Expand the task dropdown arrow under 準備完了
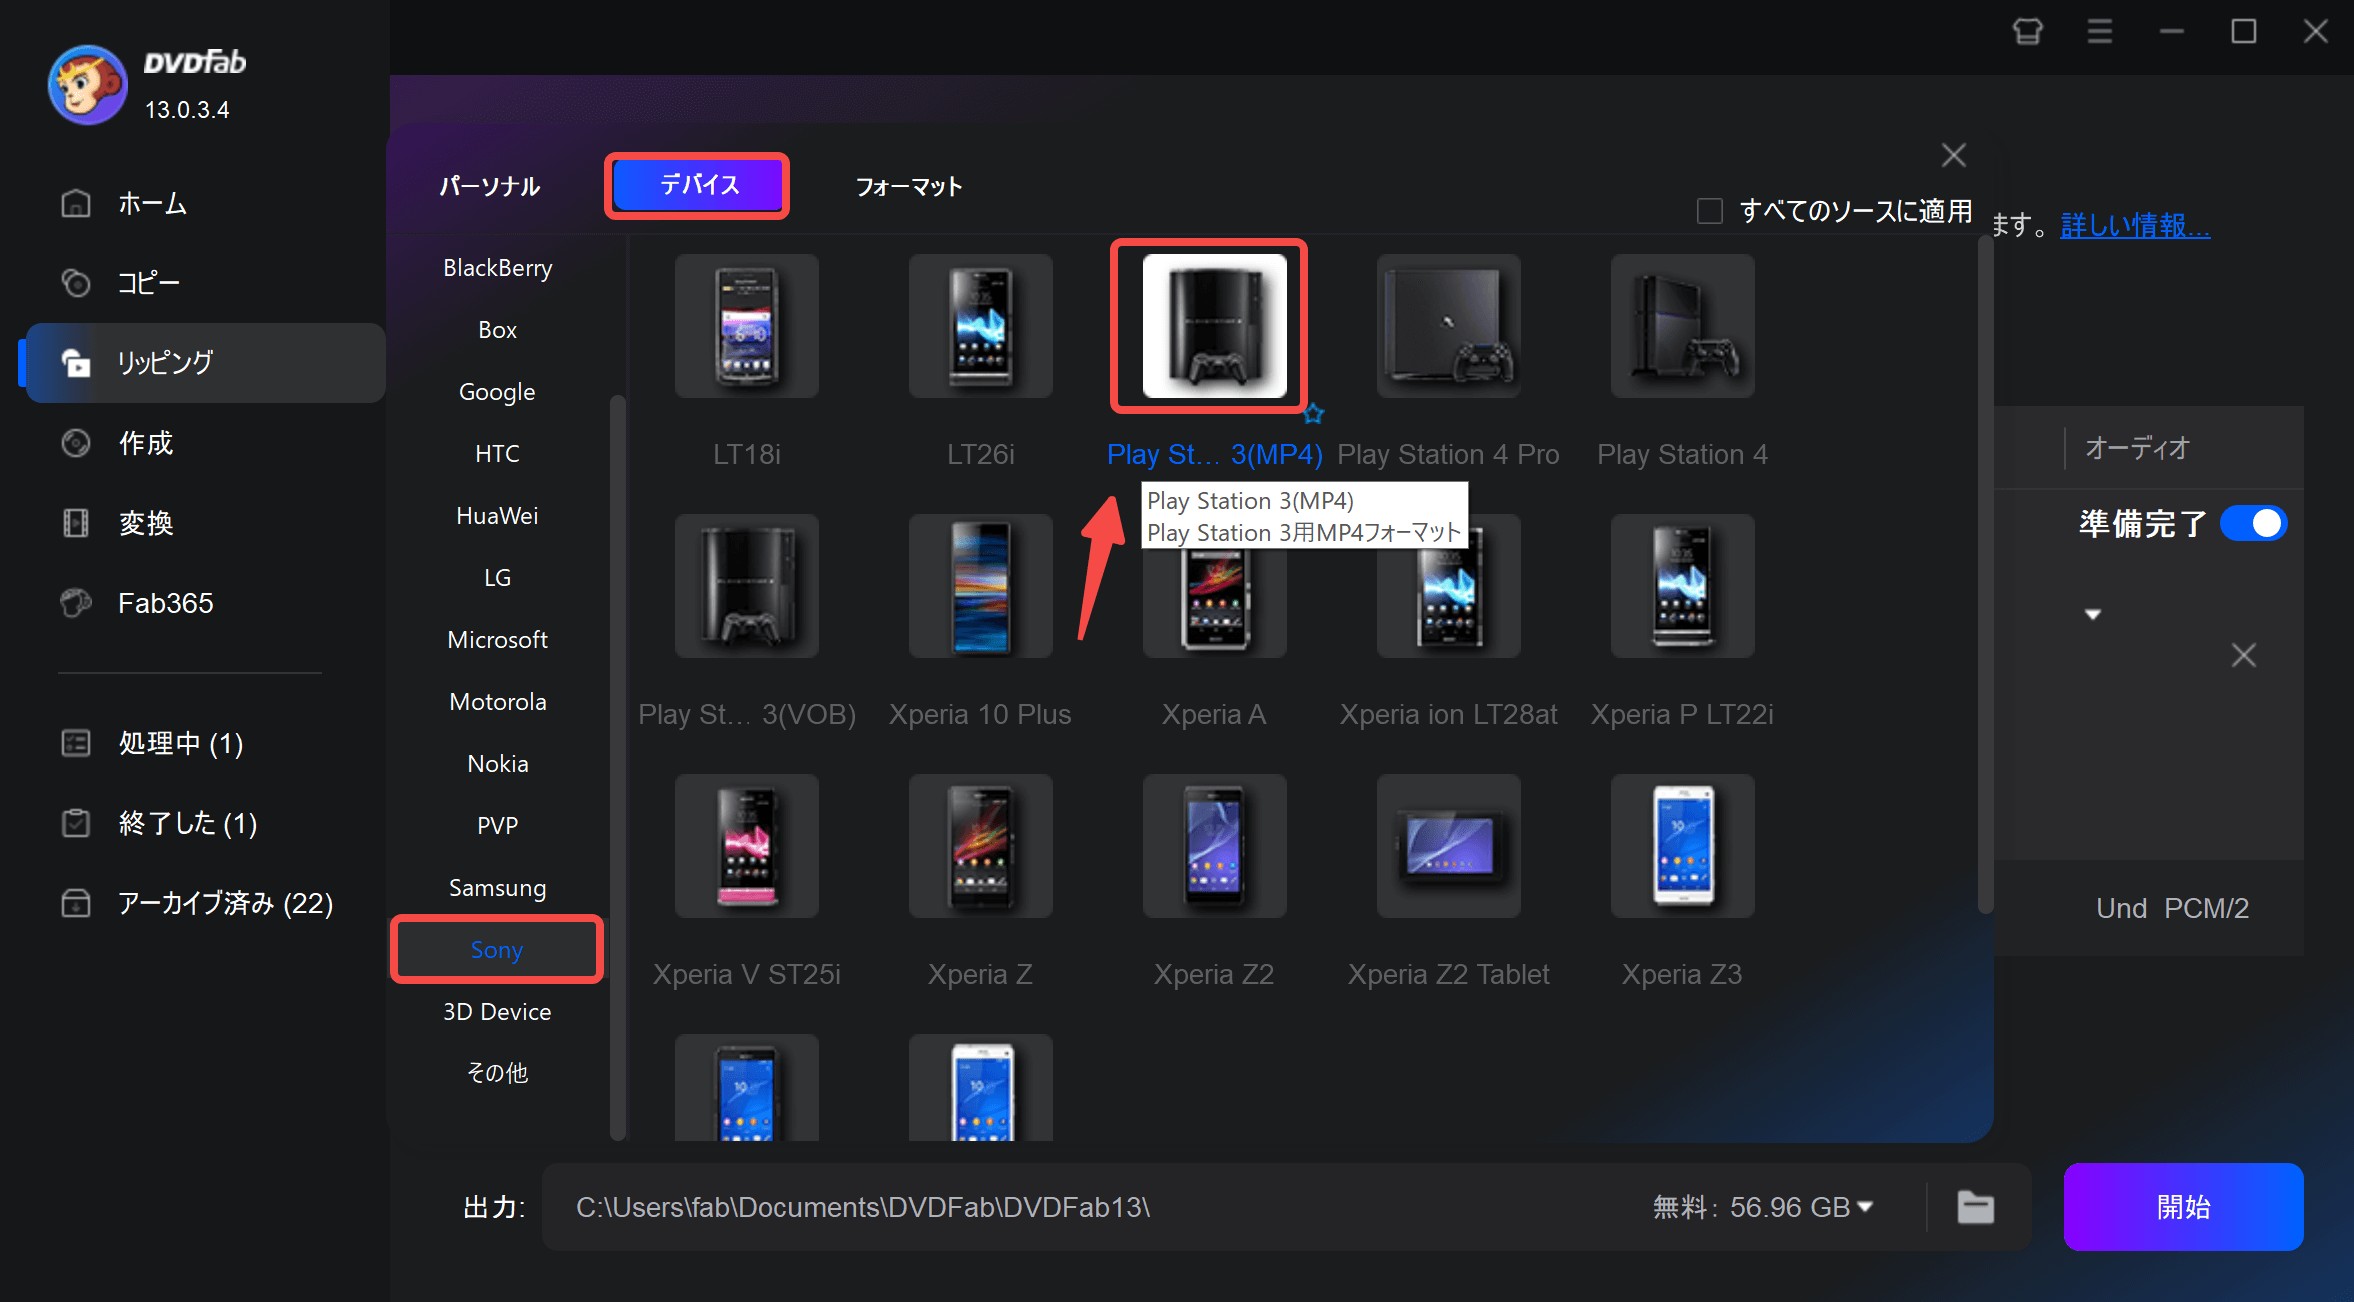2354x1302 pixels. click(x=2092, y=614)
